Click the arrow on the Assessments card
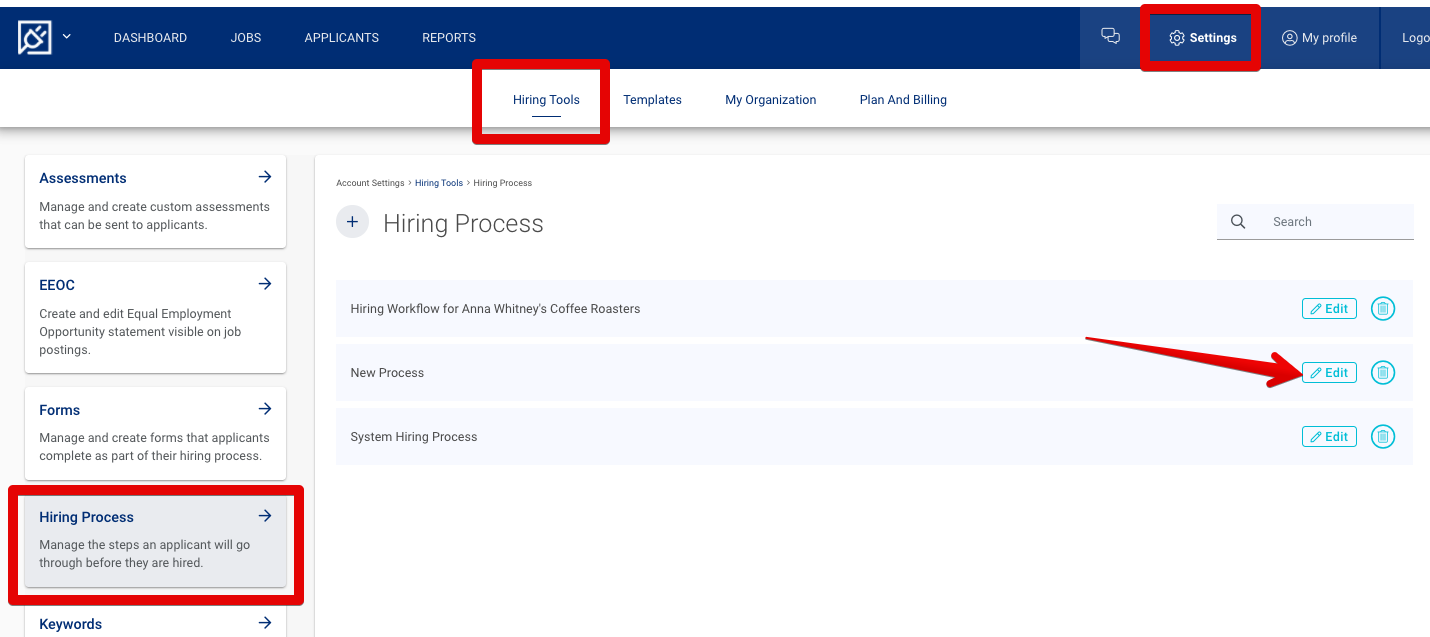Image resolution: width=1430 pixels, height=637 pixels. point(265,176)
